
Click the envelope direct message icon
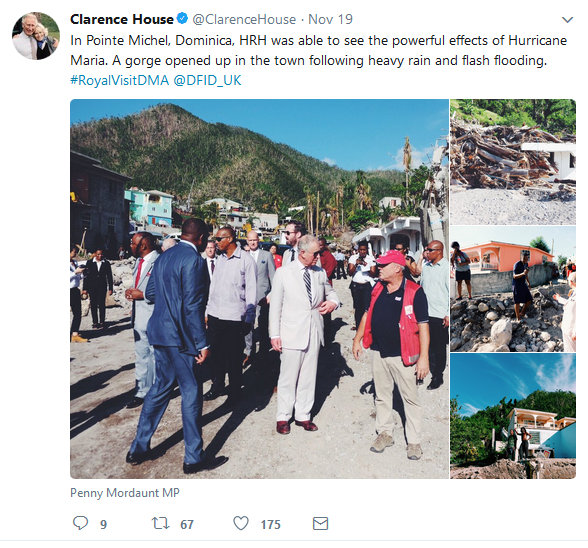click(x=320, y=523)
